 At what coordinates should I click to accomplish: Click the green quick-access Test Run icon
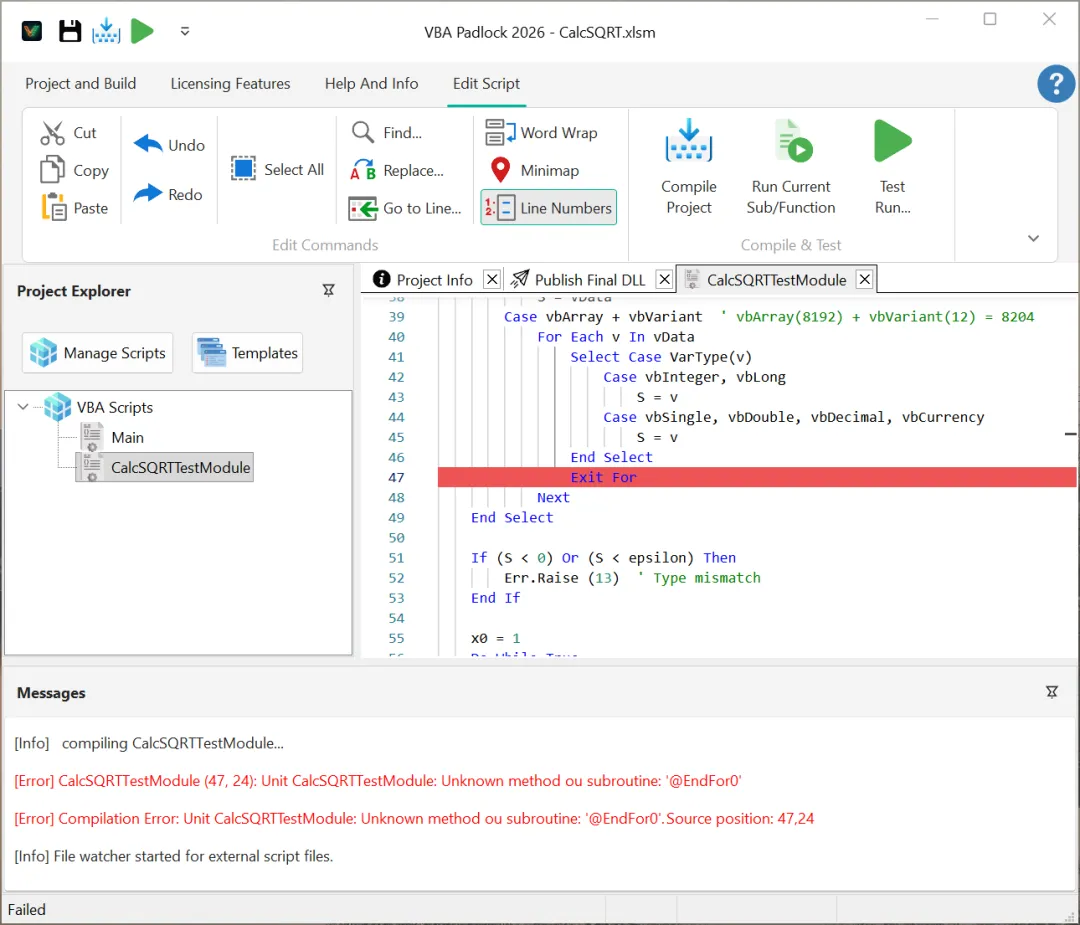[x=143, y=32]
